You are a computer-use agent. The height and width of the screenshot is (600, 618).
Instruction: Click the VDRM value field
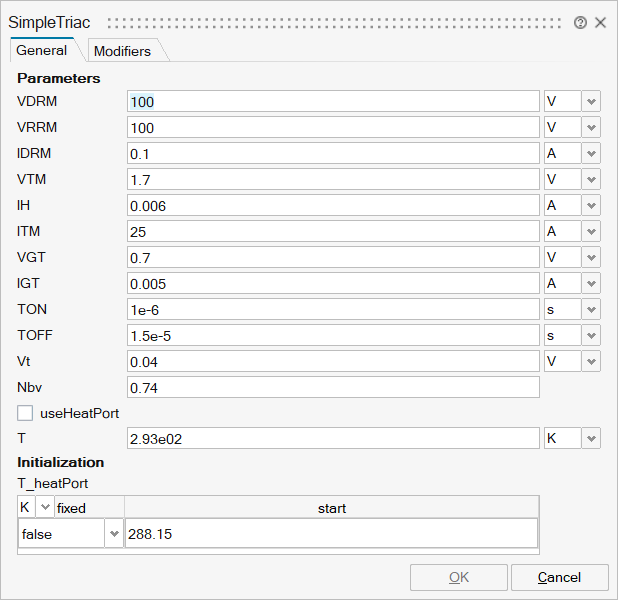point(333,102)
